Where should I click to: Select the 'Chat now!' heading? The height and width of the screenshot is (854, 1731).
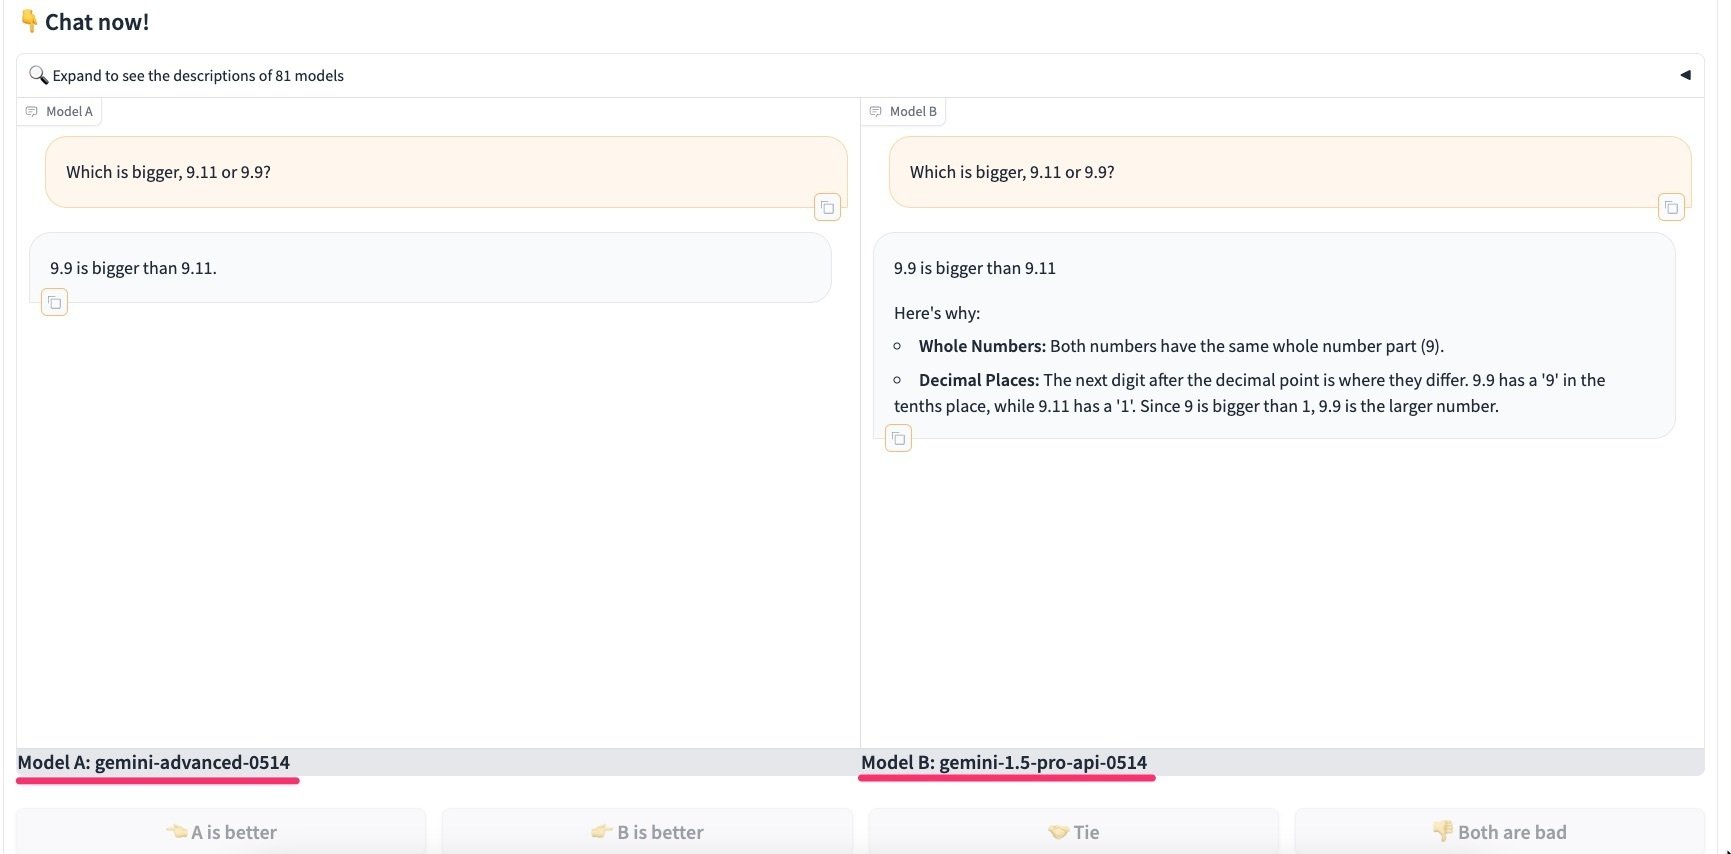(x=84, y=22)
